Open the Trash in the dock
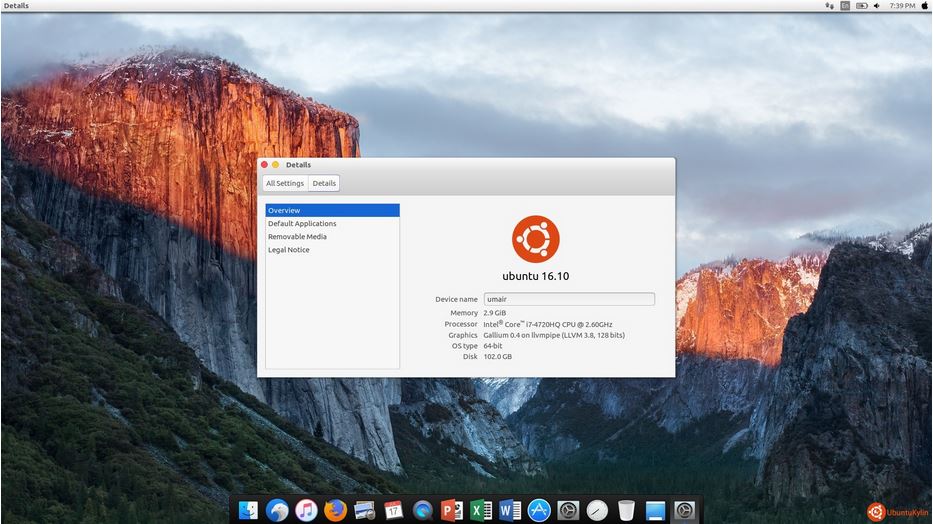 [626, 510]
